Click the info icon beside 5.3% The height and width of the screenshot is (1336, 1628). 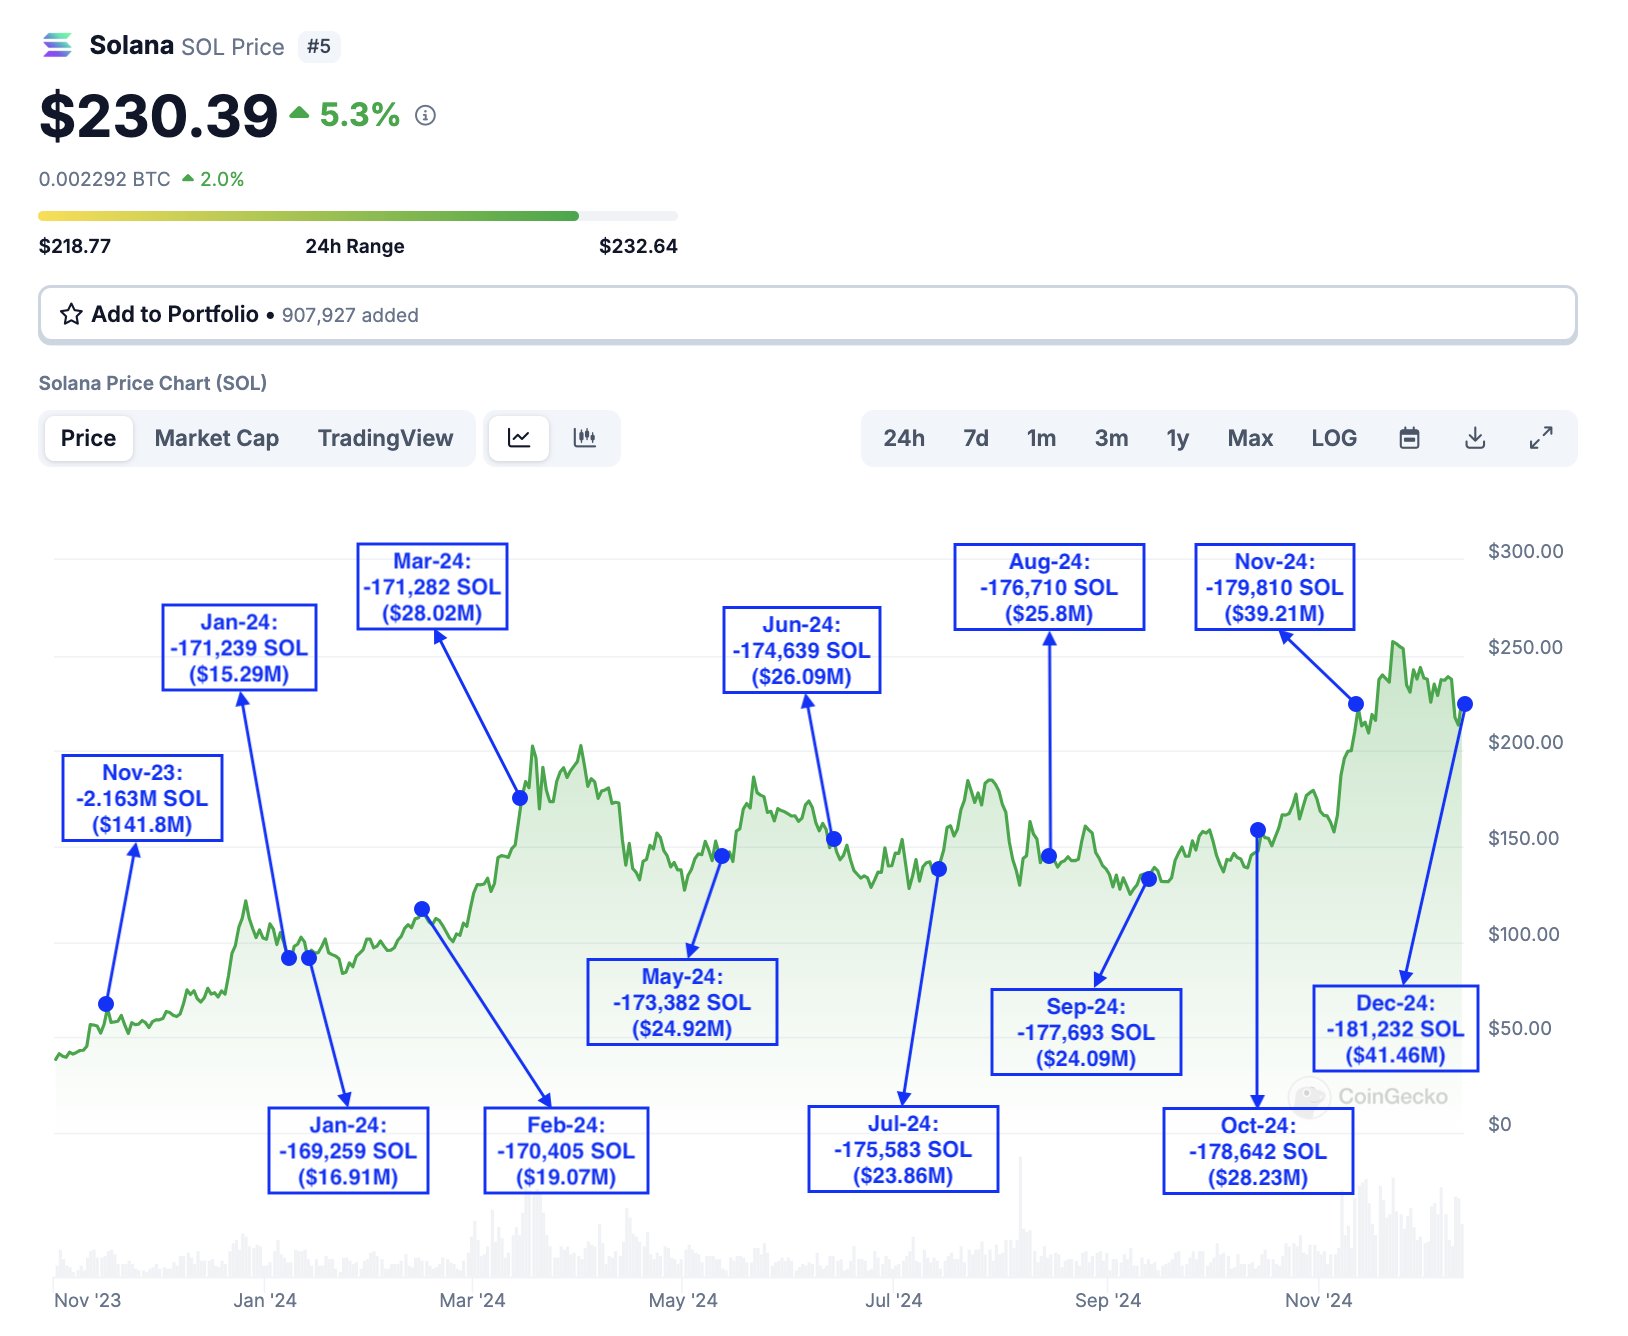(x=425, y=116)
